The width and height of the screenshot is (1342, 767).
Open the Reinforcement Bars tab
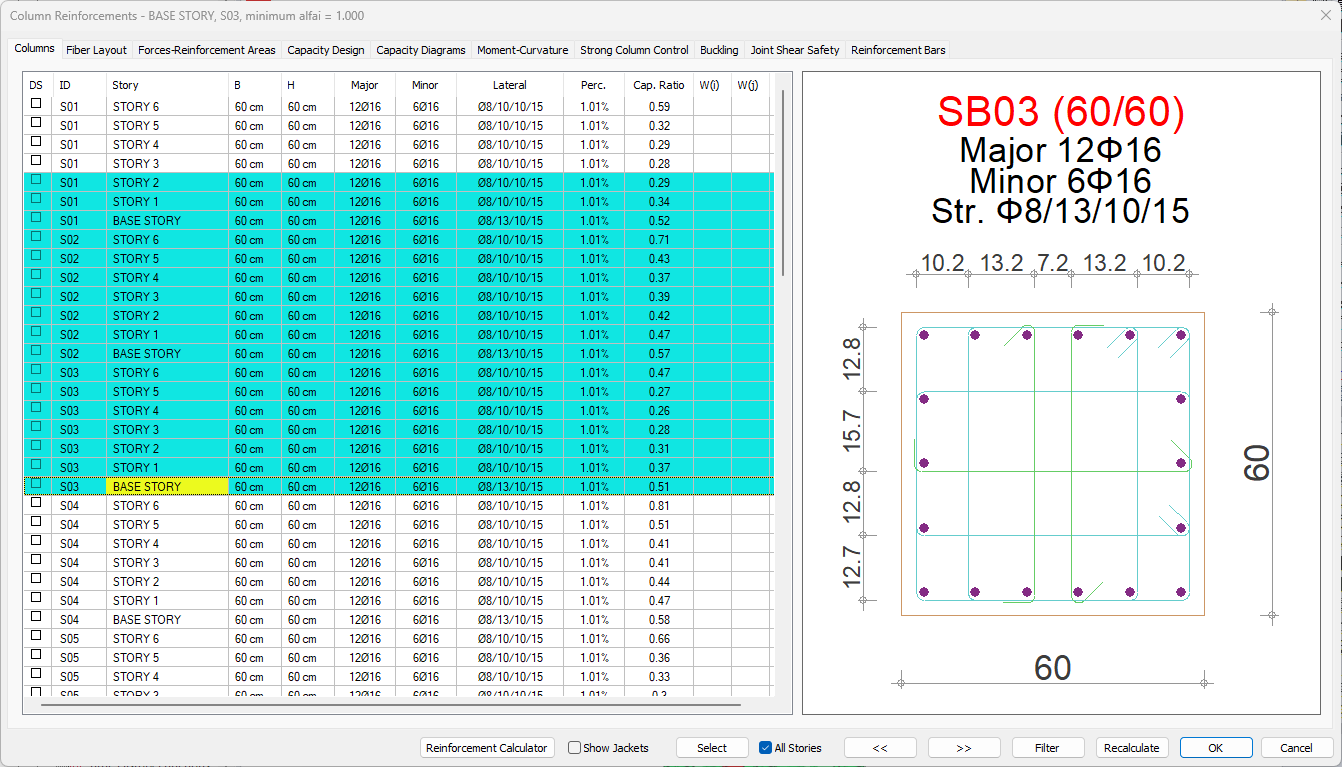tap(897, 50)
